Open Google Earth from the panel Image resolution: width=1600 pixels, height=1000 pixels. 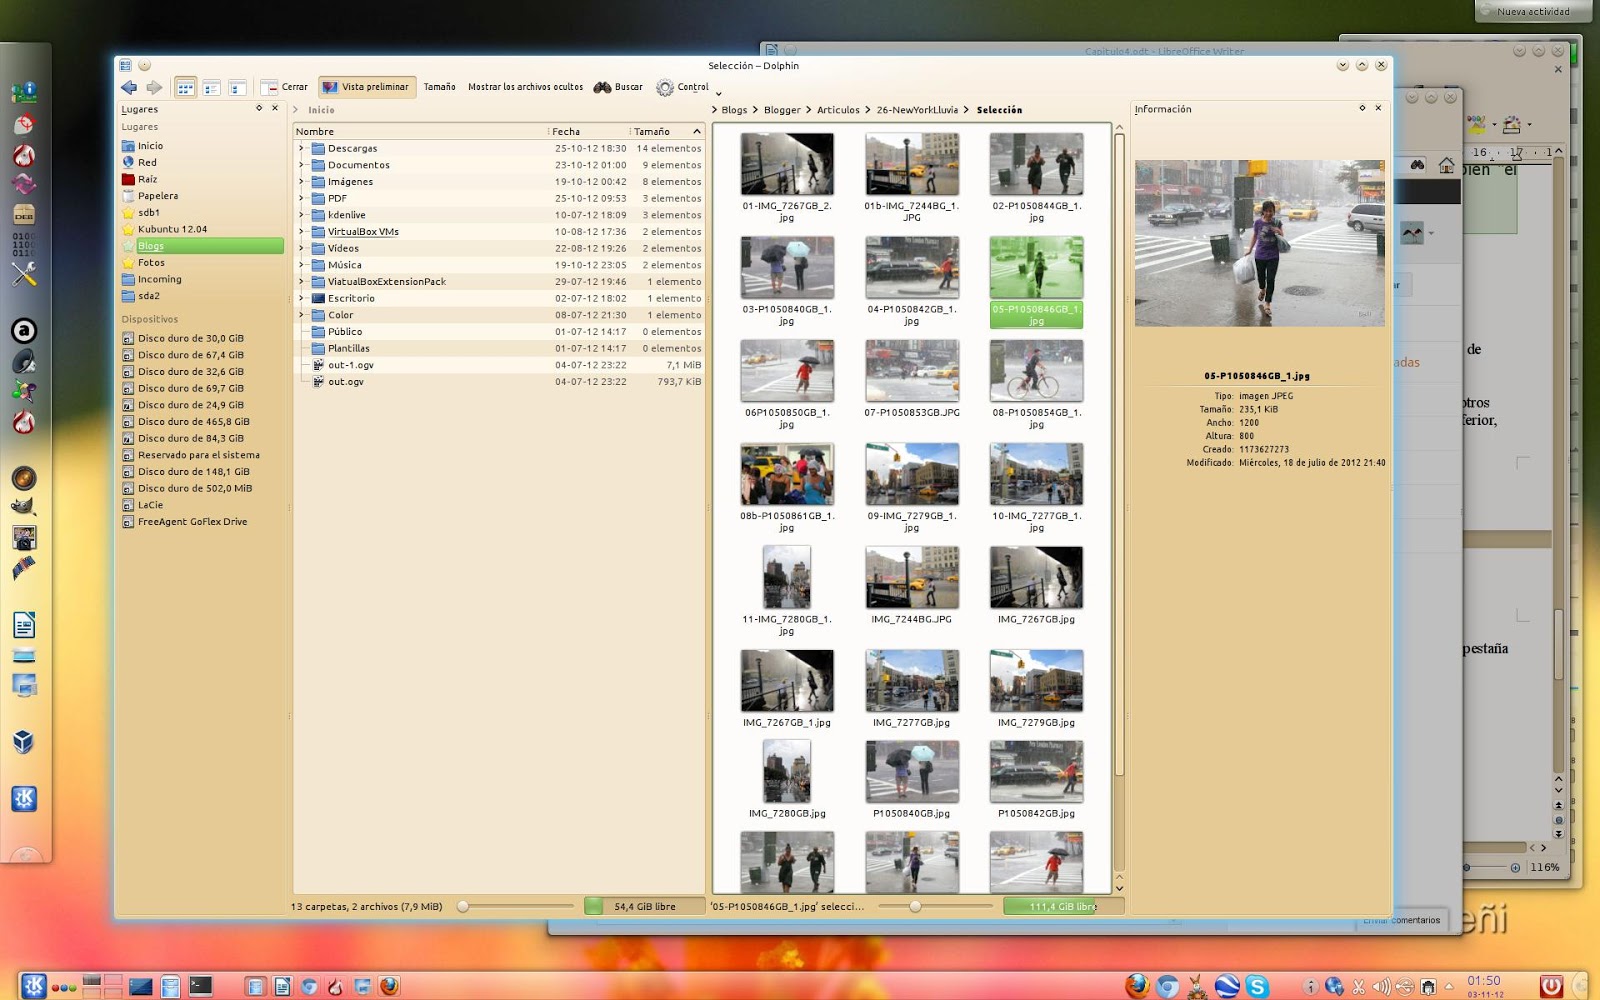coord(1227,986)
